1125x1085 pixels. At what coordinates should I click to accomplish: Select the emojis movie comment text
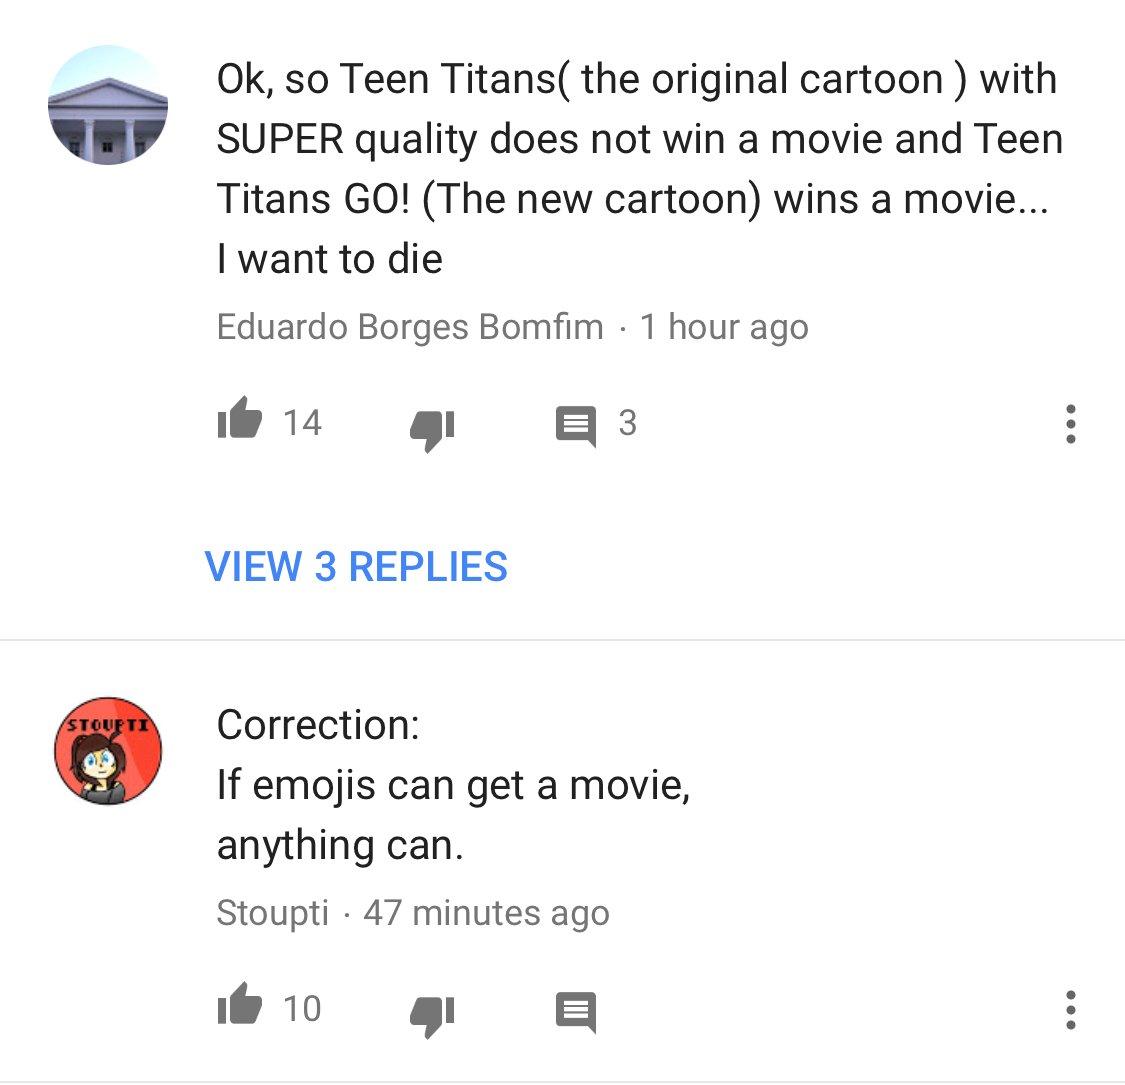[453, 785]
